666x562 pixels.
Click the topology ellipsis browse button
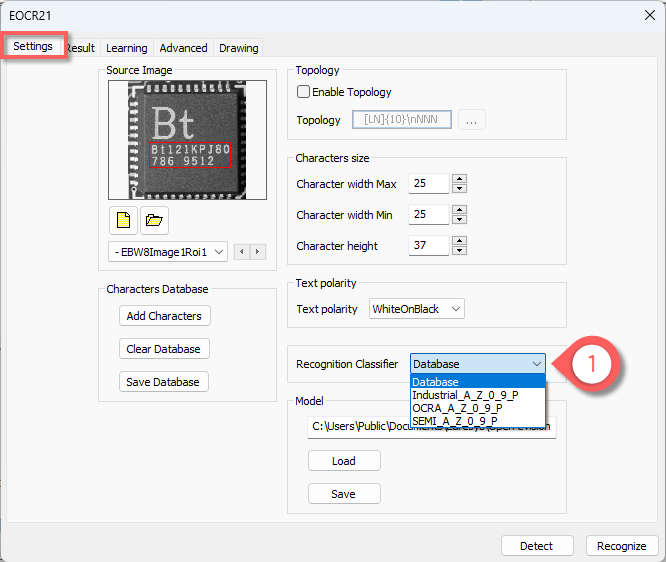coord(473,120)
